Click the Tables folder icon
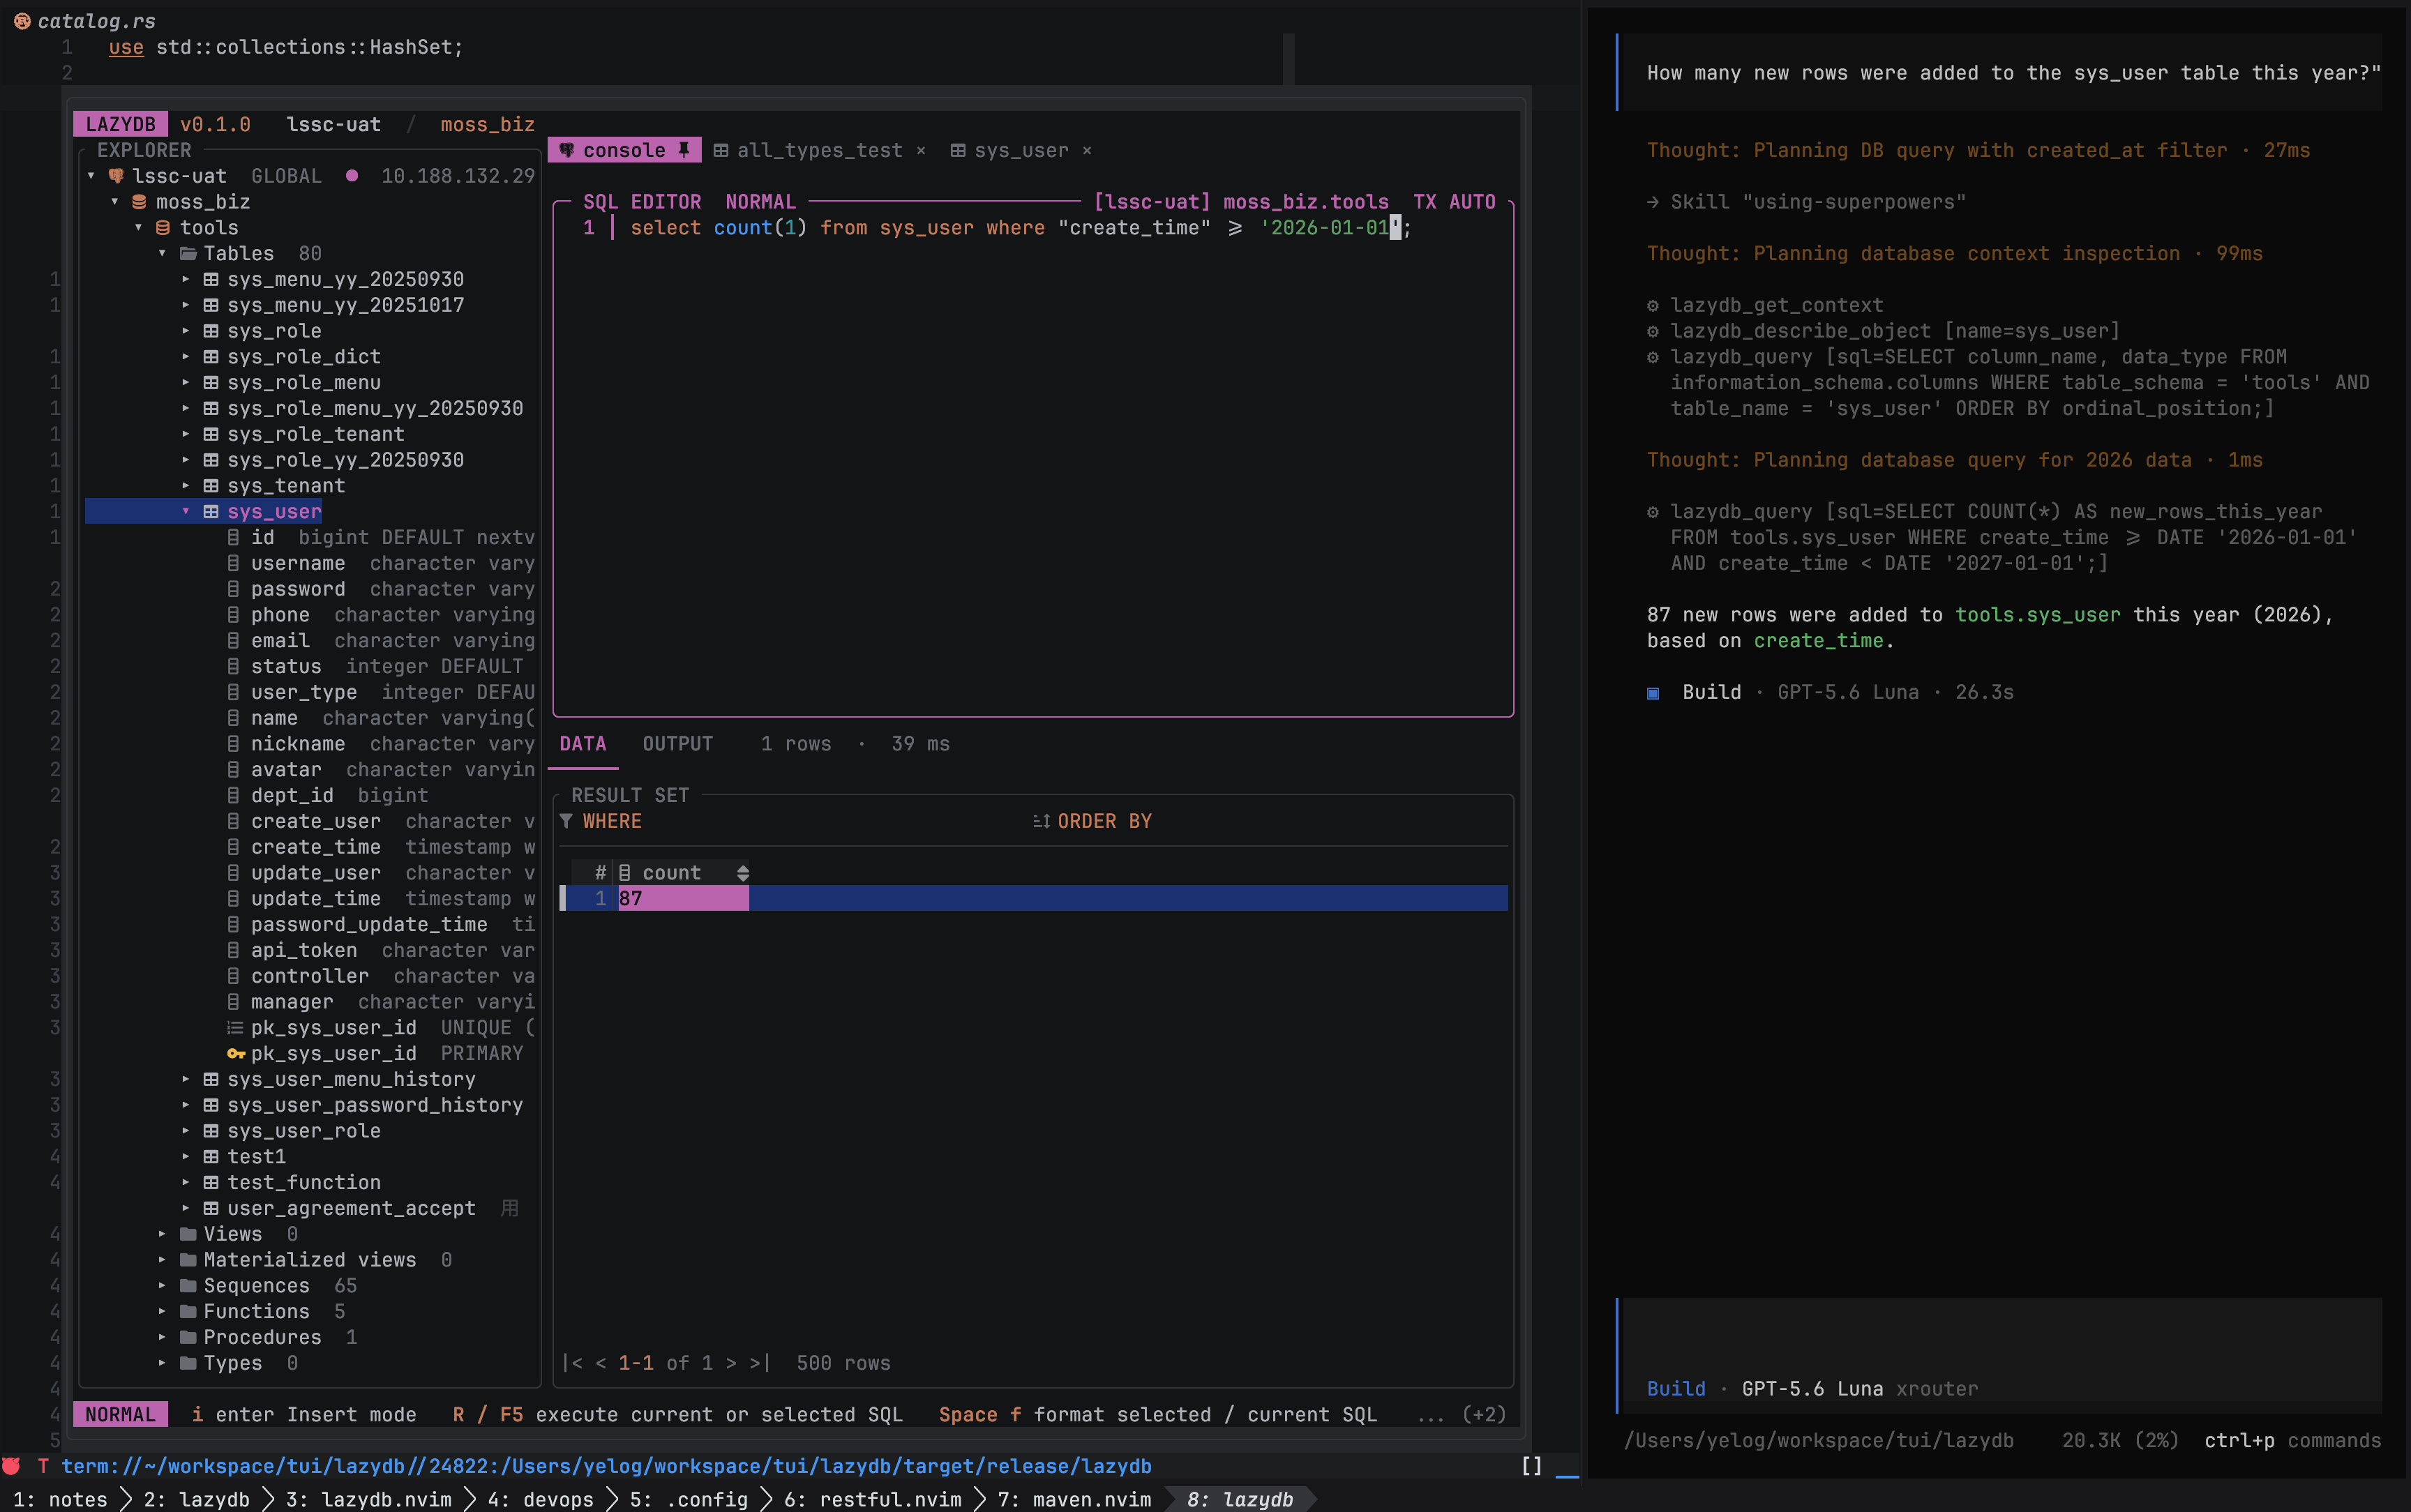Viewport: 2411px width, 1512px height. 188,254
